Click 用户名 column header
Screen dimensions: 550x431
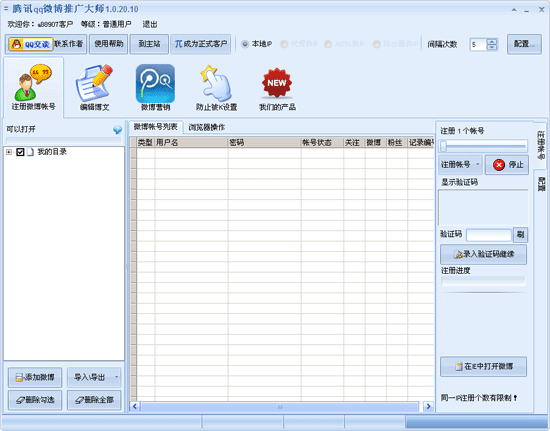(x=192, y=142)
